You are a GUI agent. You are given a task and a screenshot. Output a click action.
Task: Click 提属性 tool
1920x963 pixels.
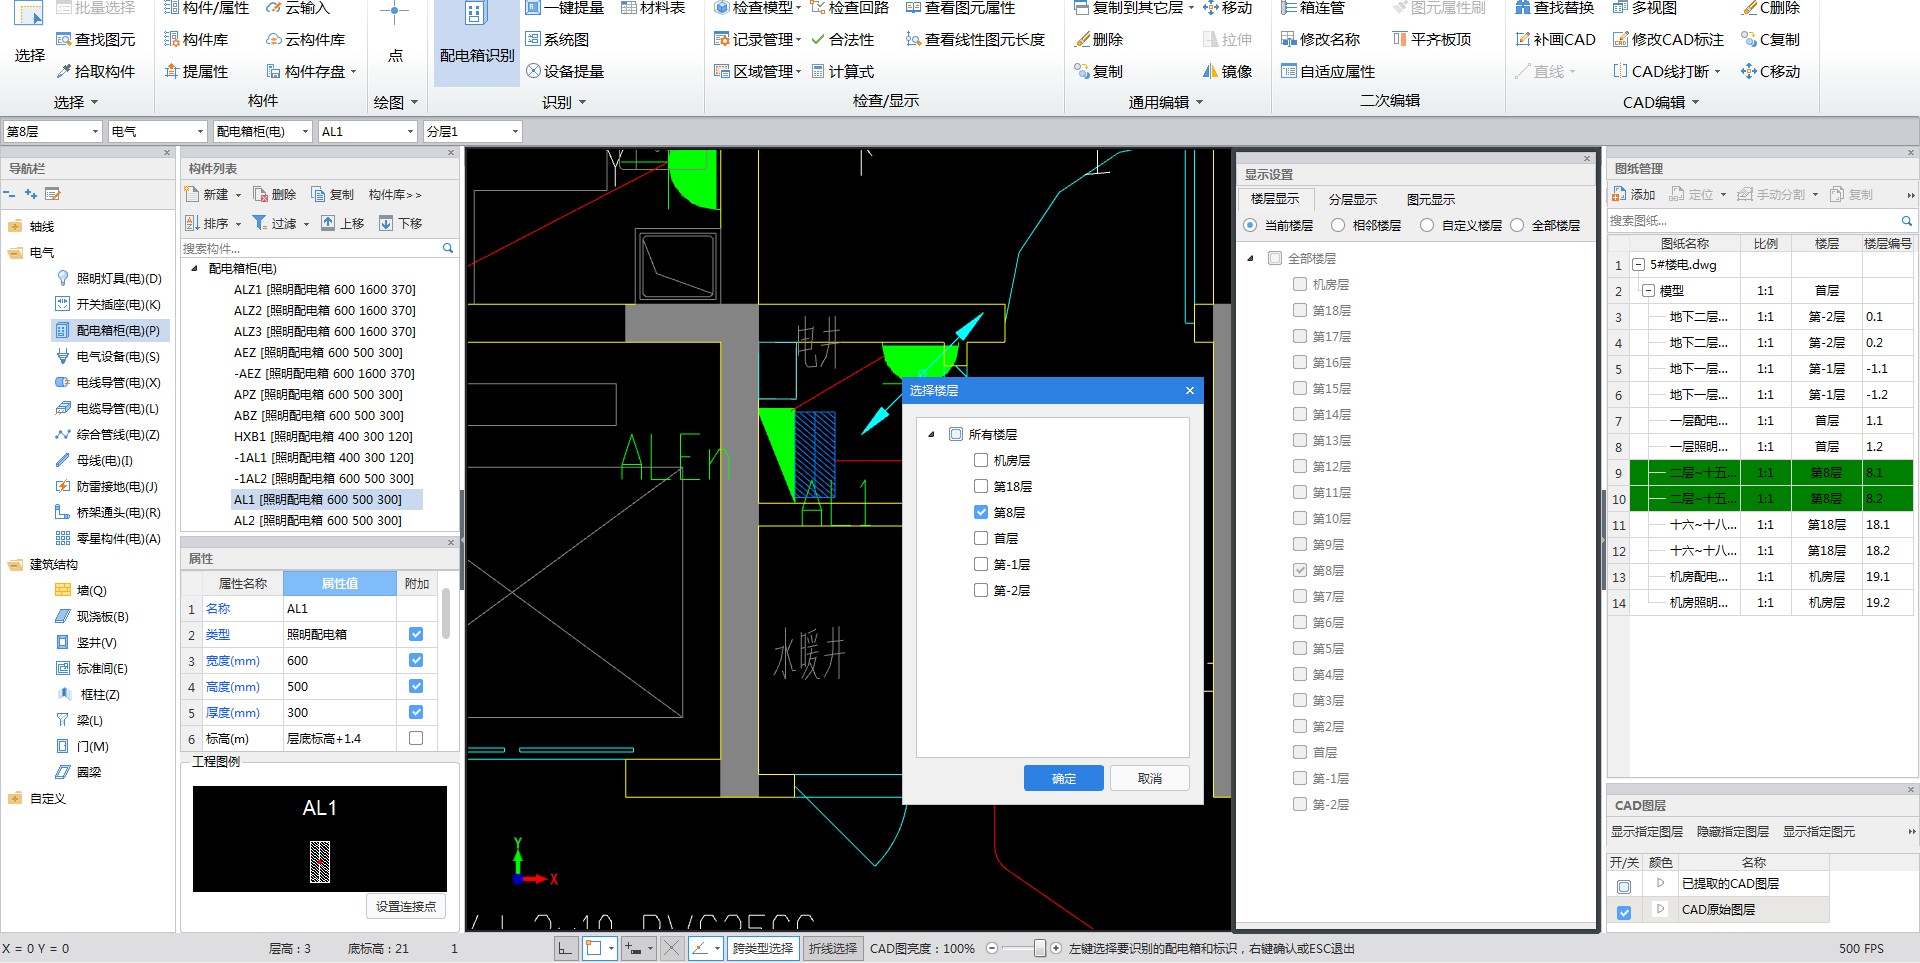click(196, 71)
